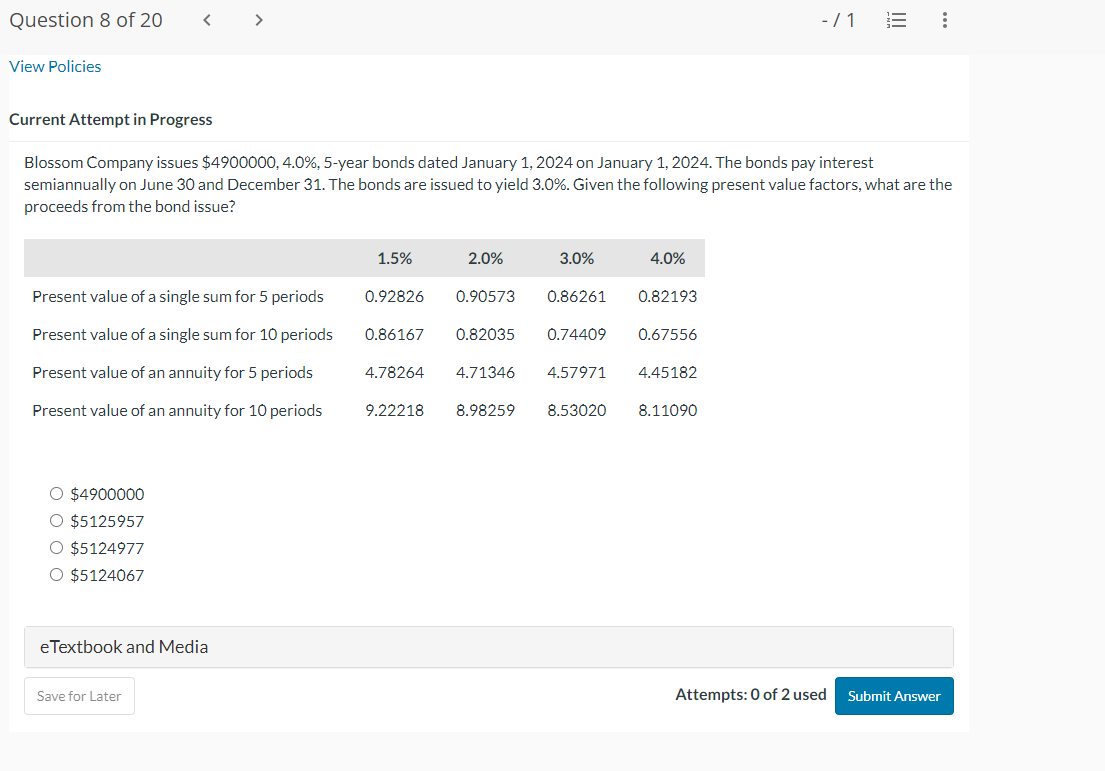The width and height of the screenshot is (1105, 771).
Task: Click the 8.98259 table value
Action: (485, 410)
